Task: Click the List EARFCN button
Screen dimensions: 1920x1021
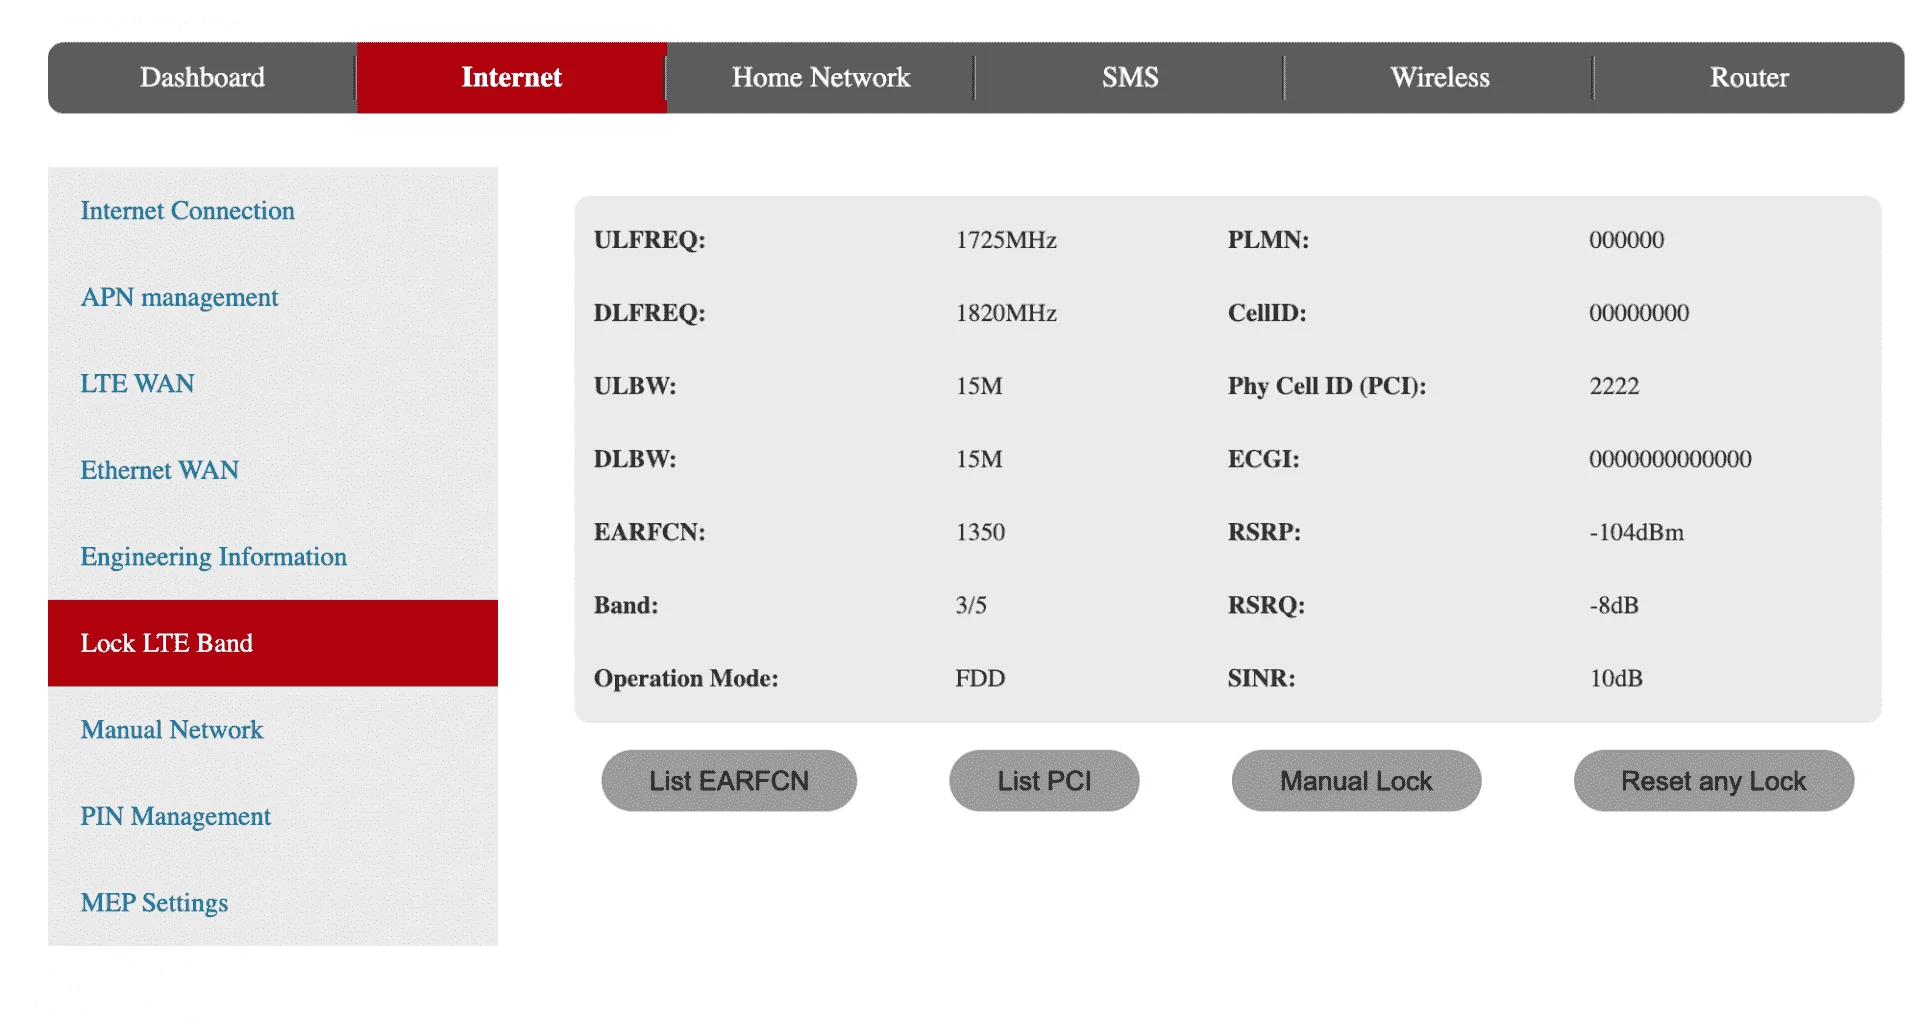Action: (729, 781)
